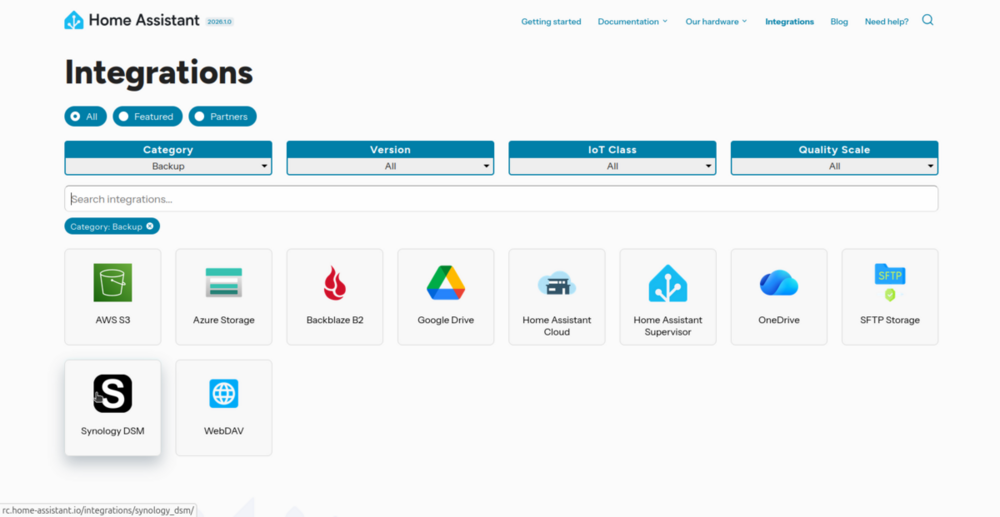The height and width of the screenshot is (517, 1000).
Task: Open the Integrations nav item
Action: (x=790, y=22)
